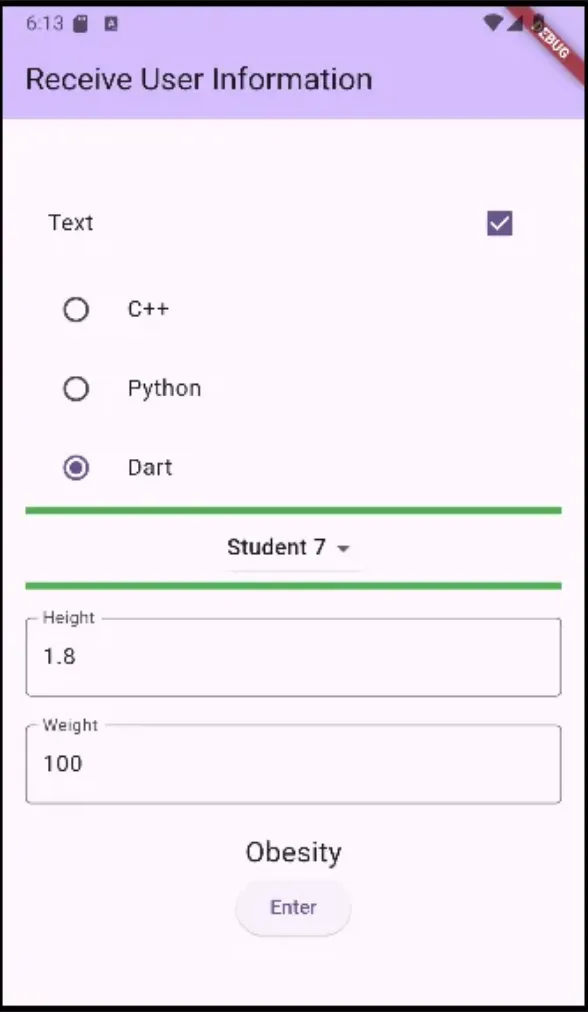Viewport: 588px width, 1012px height.
Task: Click the Weight input field
Action: (294, 764)
